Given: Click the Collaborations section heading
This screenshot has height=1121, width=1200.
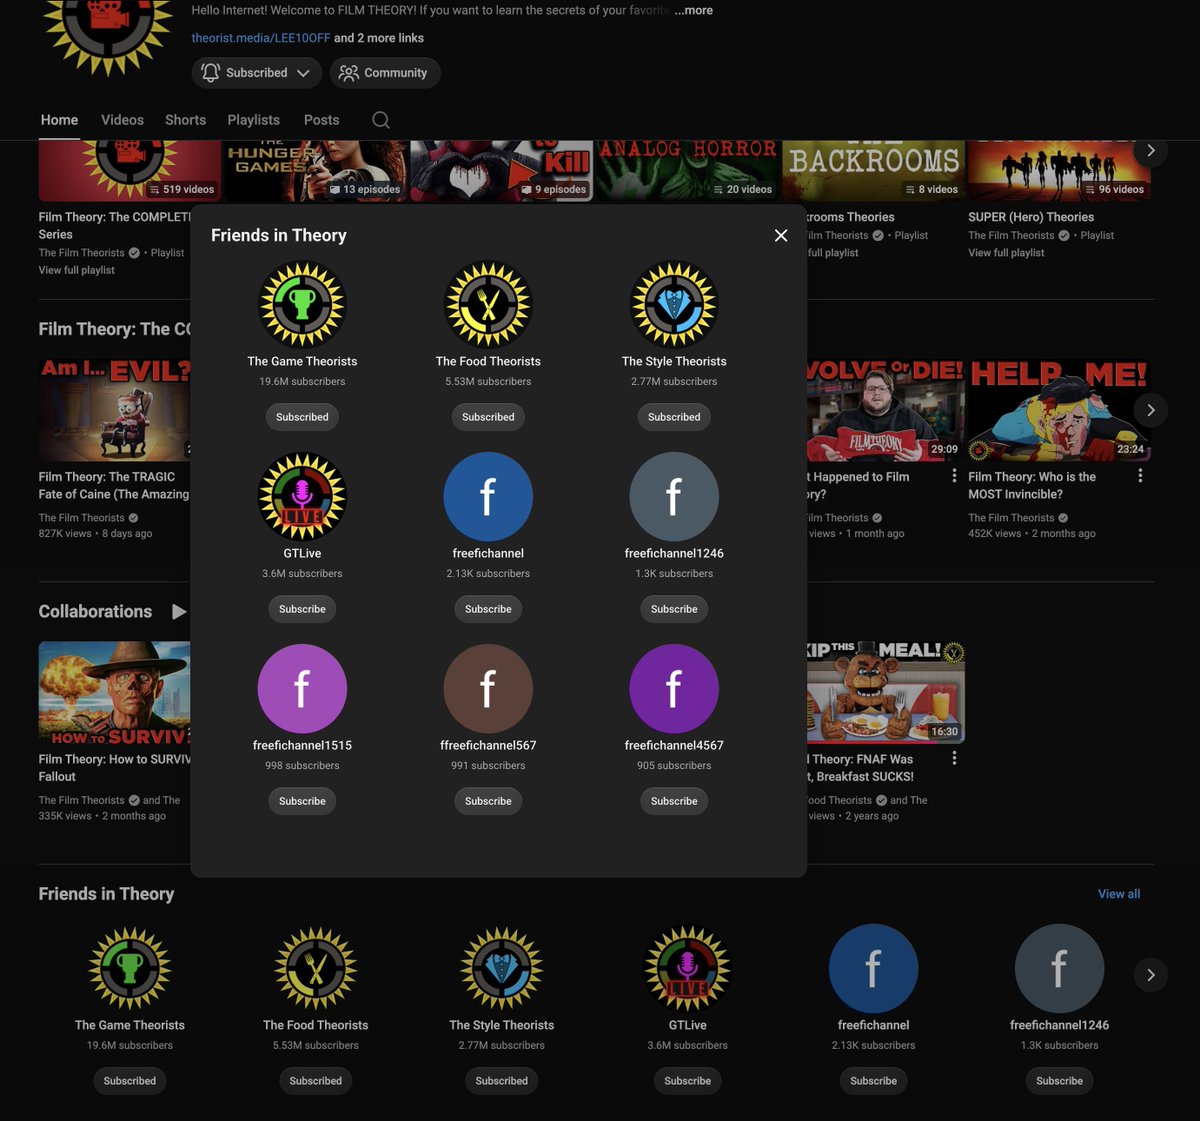Looking at the screenshot, I should click(x=95, y=611).
